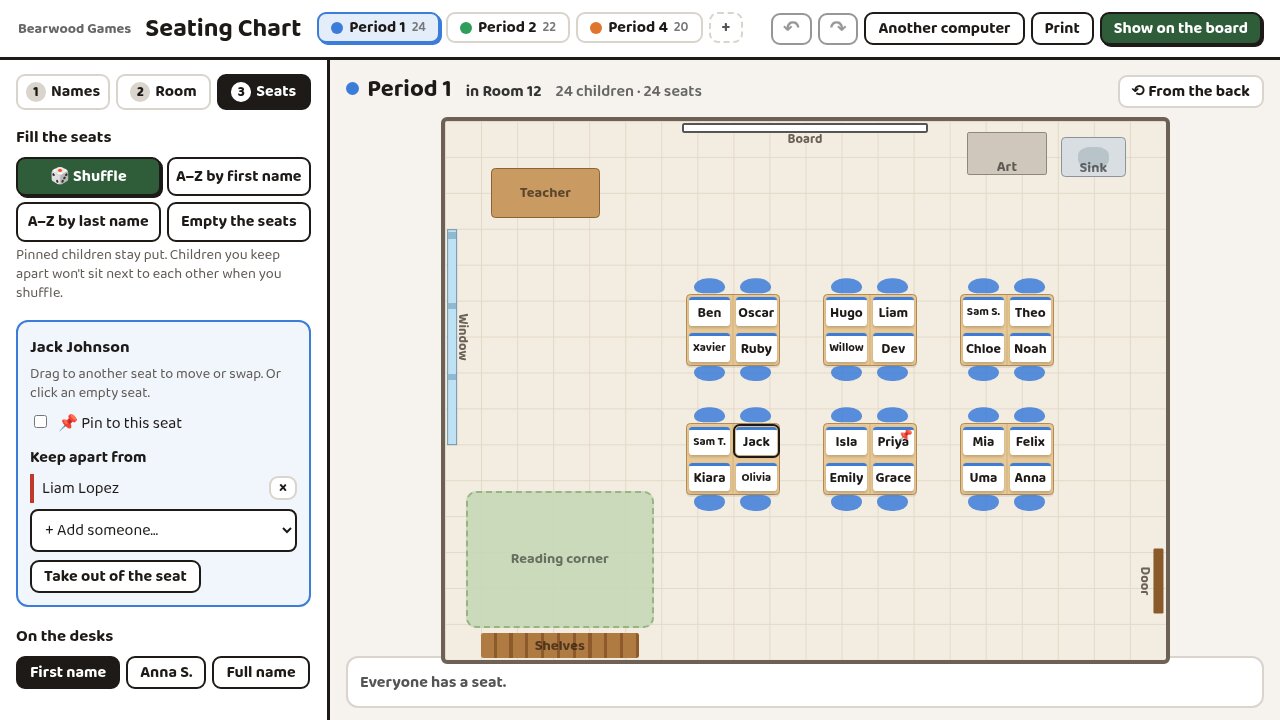Select Full name desk label format
The width and height of the screenshot is (1280, 720).
coord(261,672)
